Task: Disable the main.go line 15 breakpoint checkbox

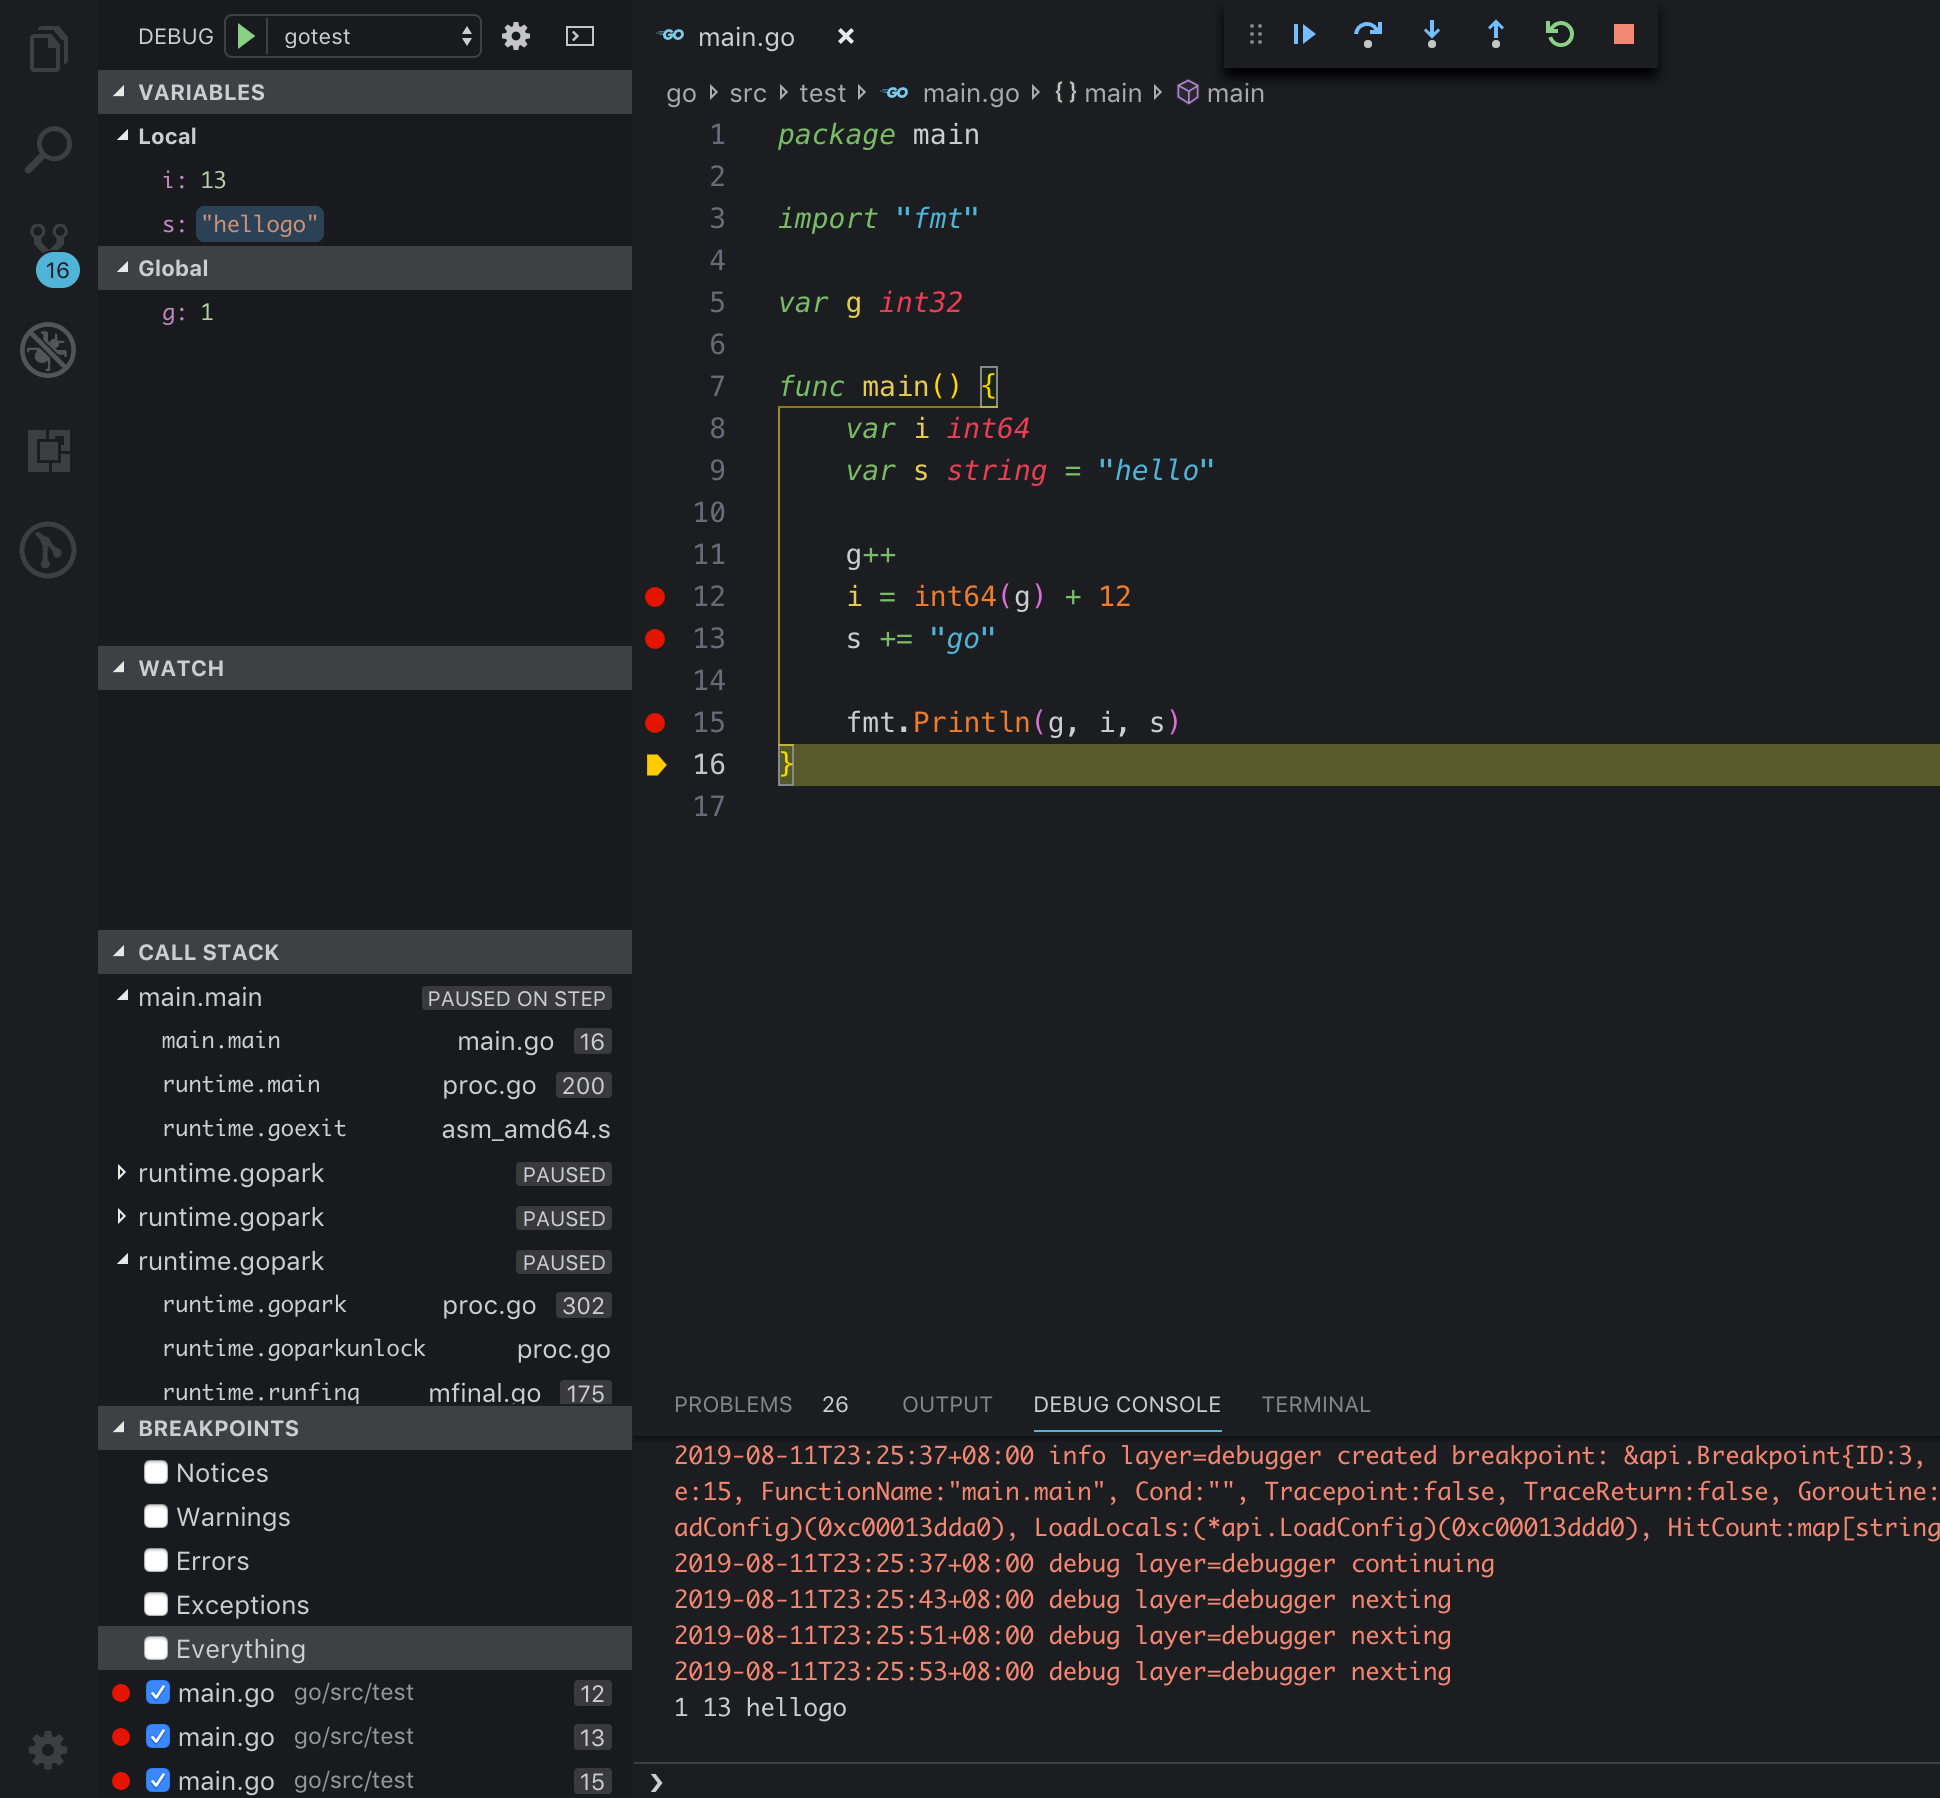Action: pos(158,1780)
